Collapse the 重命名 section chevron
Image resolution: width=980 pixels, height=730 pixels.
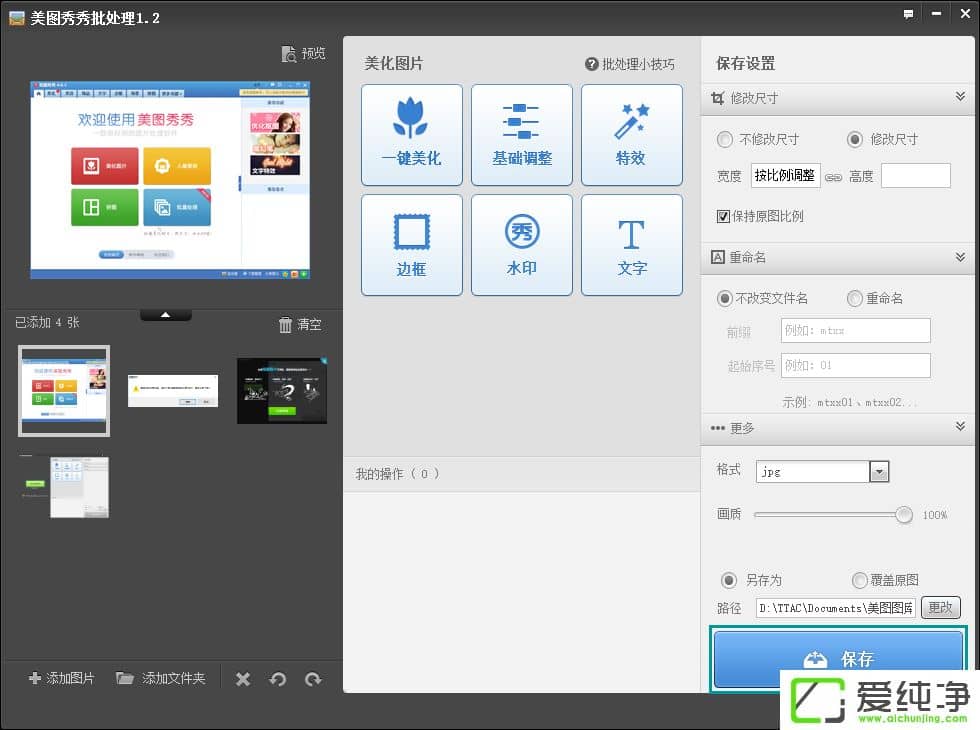click(x=960, y=257)
